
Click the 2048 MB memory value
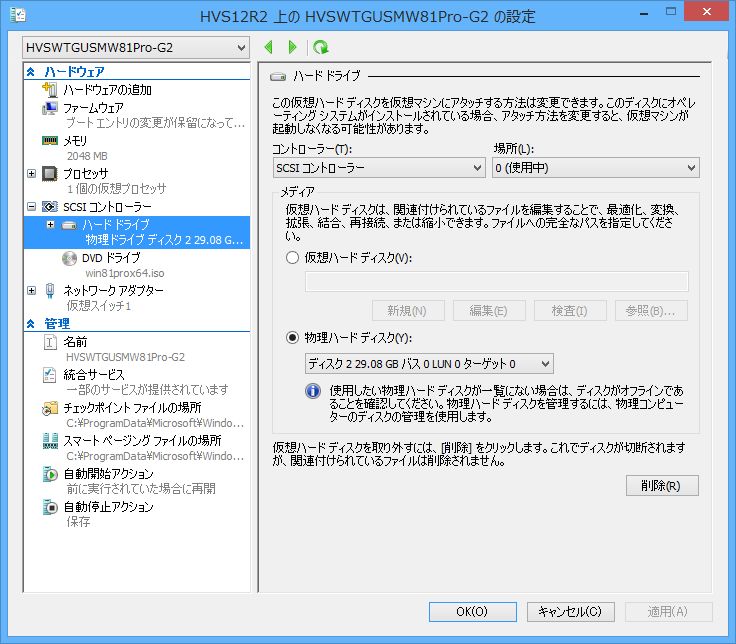pos(87,156)
